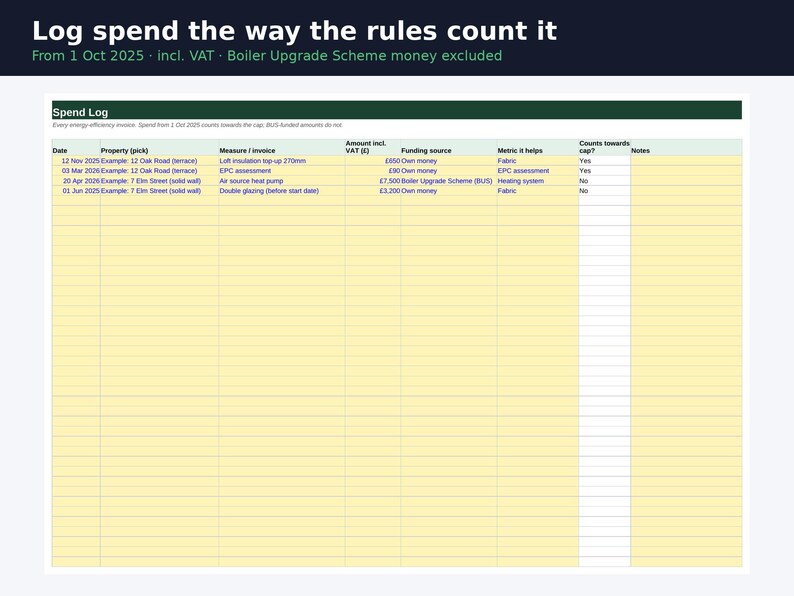Select the 'Measure / invoice' column header
This screenshot has width=794, height=596.
click(x=282, y=147)
